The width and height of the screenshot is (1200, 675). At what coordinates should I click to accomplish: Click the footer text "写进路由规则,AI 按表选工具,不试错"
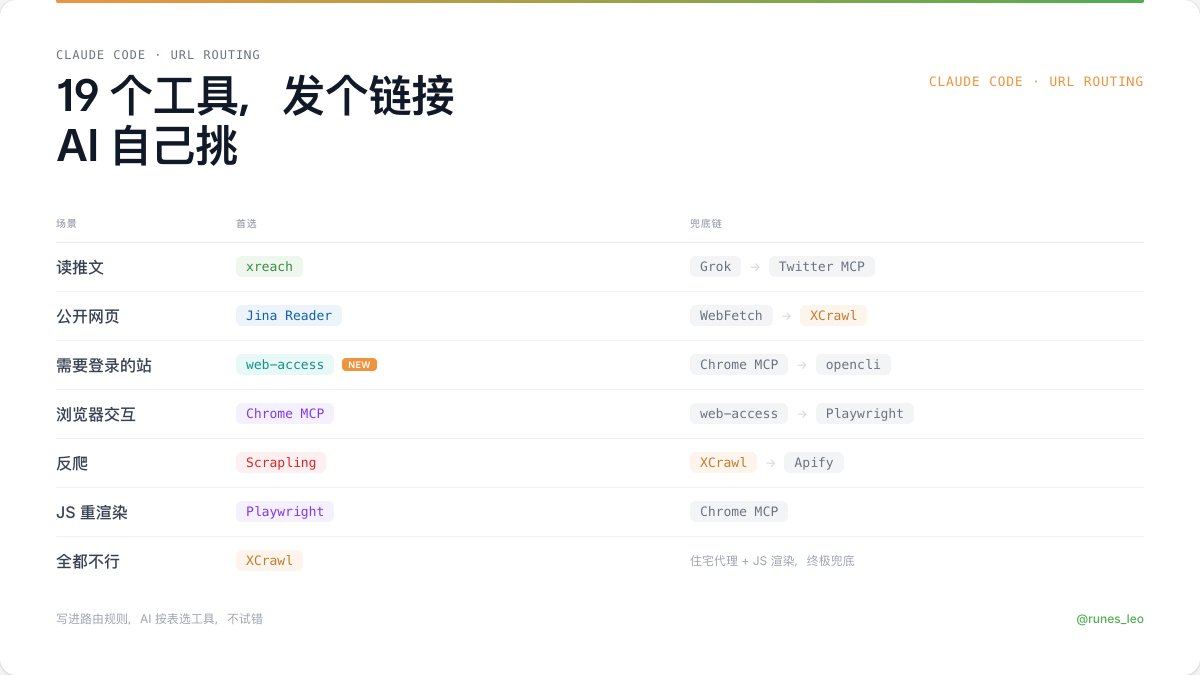click(x=160, y=619)
